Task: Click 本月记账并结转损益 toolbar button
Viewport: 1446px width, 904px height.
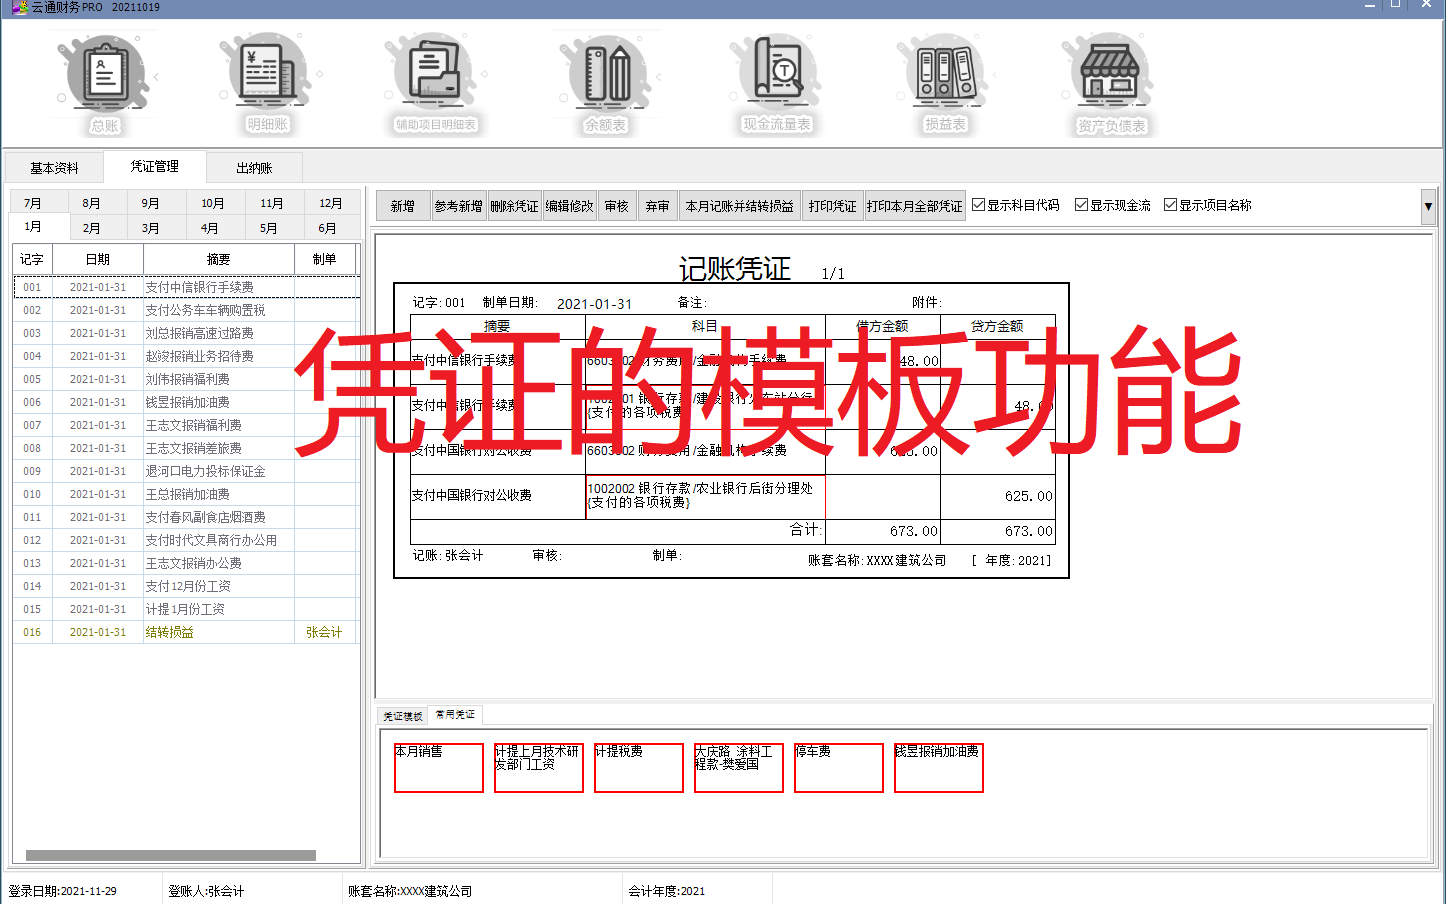Action: point(740,205)
